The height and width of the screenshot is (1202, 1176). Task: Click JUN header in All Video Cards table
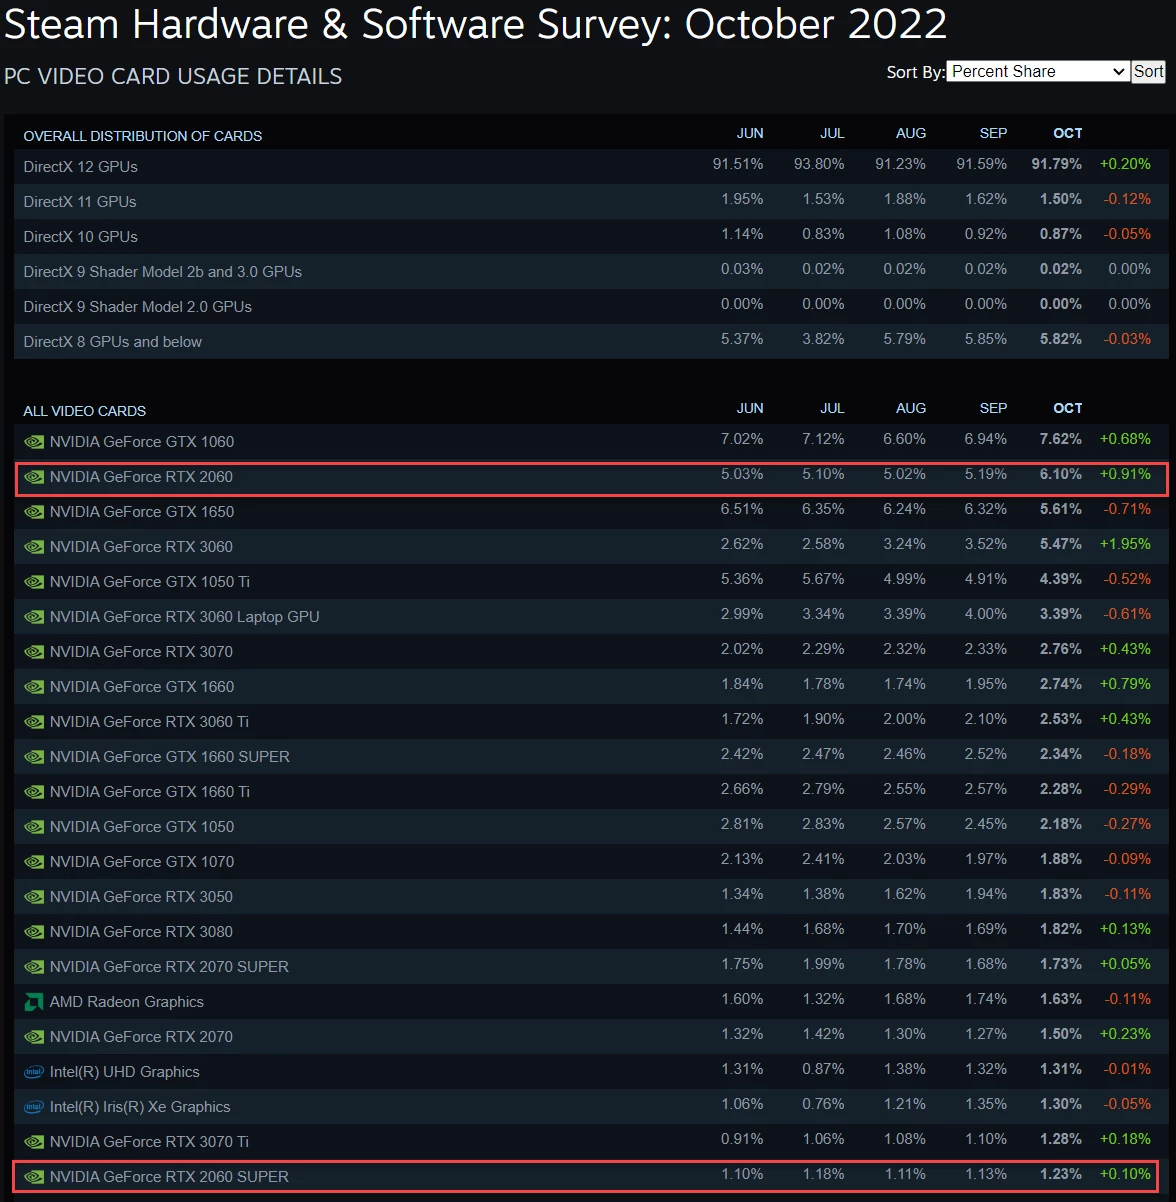[750, 408]
